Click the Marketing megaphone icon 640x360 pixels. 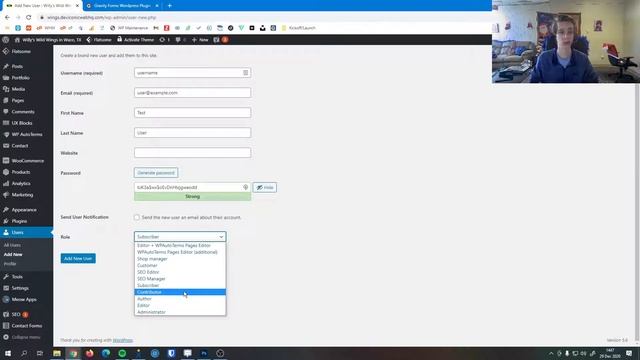pos(6,195)
